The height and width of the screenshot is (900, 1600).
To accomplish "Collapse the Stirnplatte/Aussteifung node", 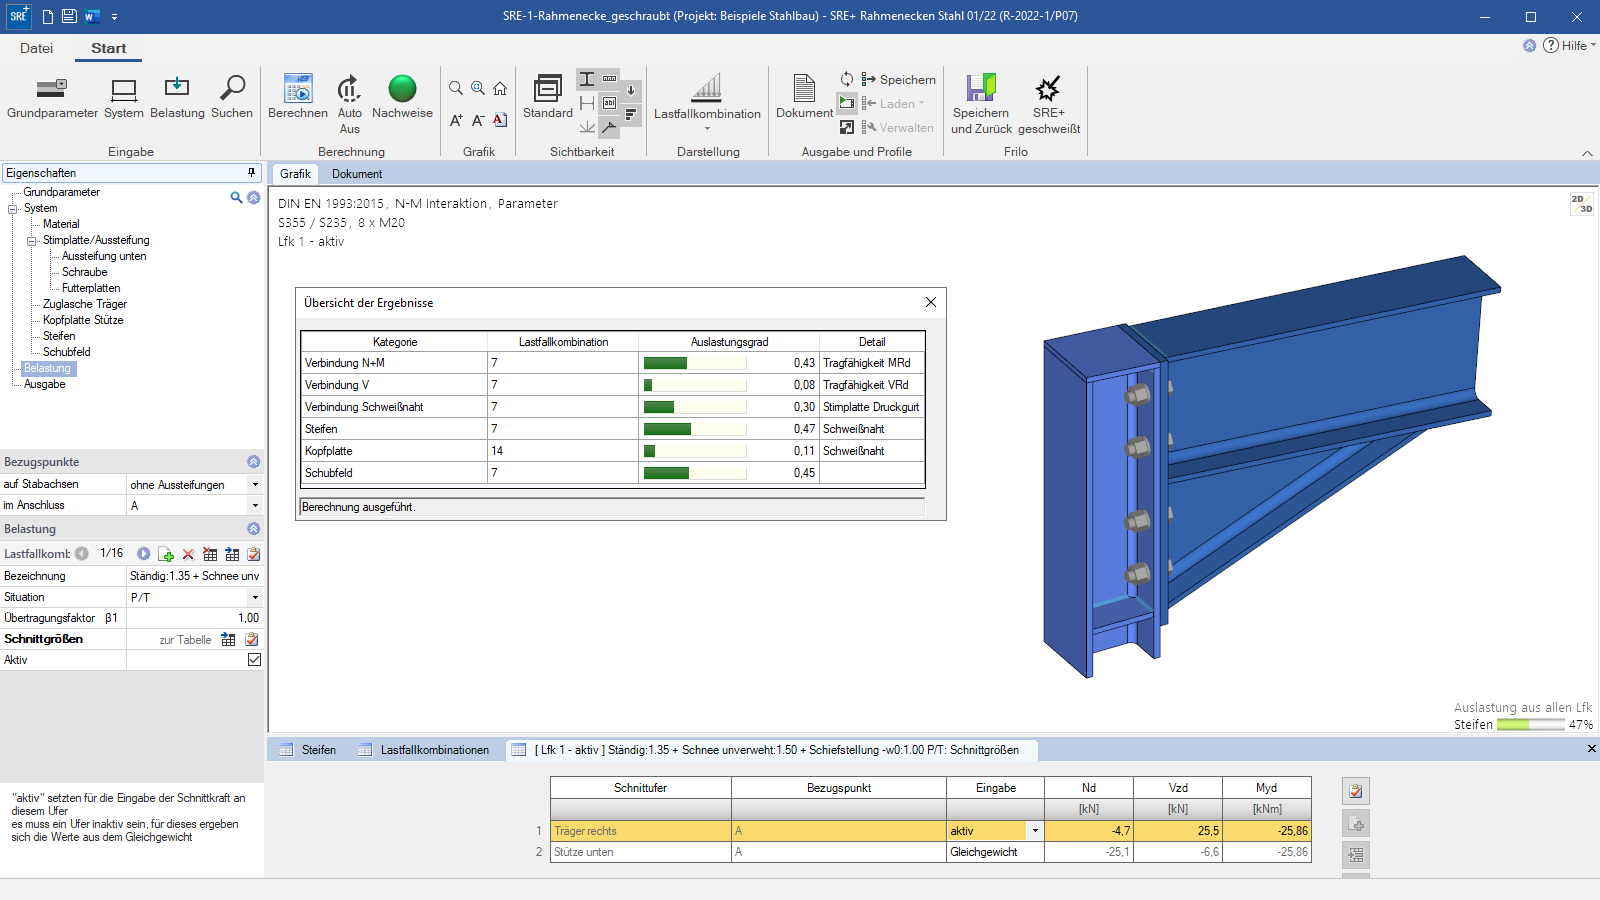I will (32, 241).
